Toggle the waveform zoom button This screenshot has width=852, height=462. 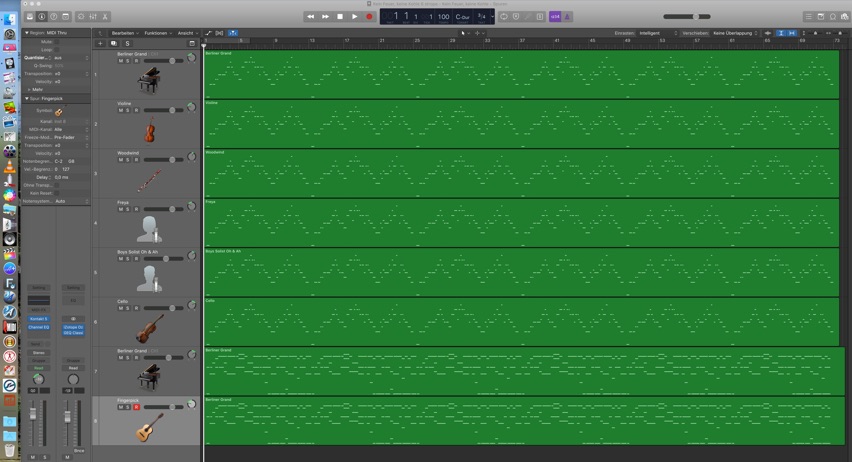pos(768,33)
